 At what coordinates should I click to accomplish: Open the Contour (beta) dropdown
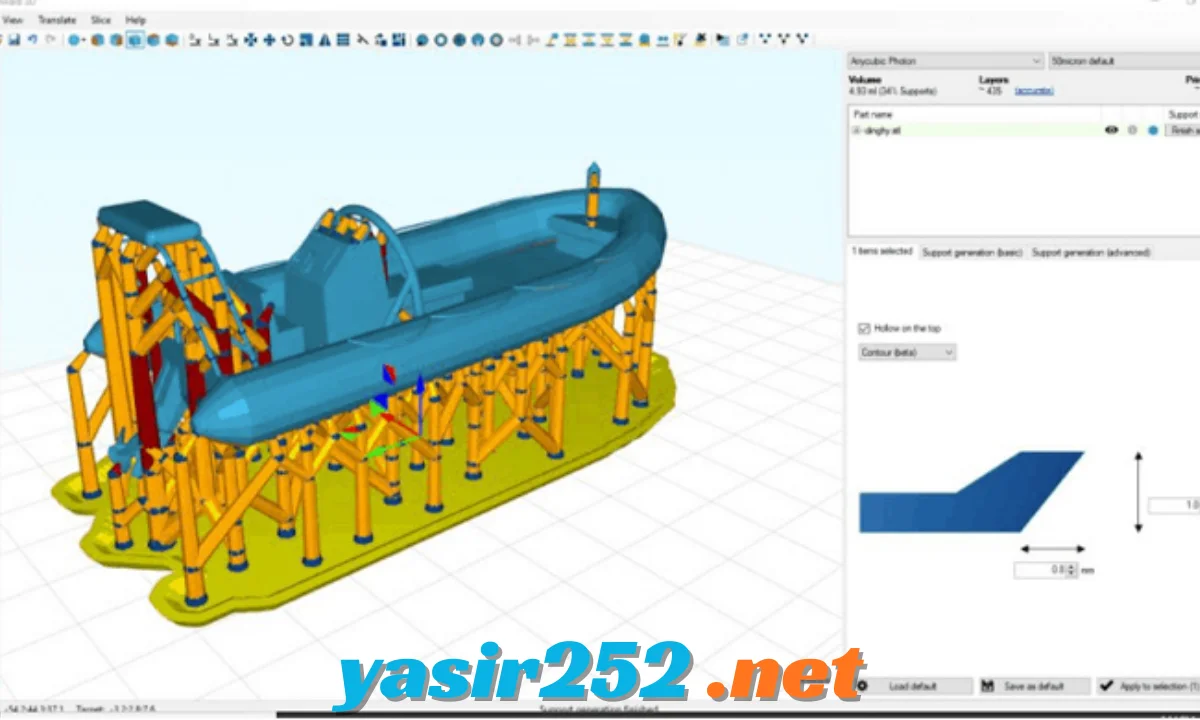tap(907, 352)
